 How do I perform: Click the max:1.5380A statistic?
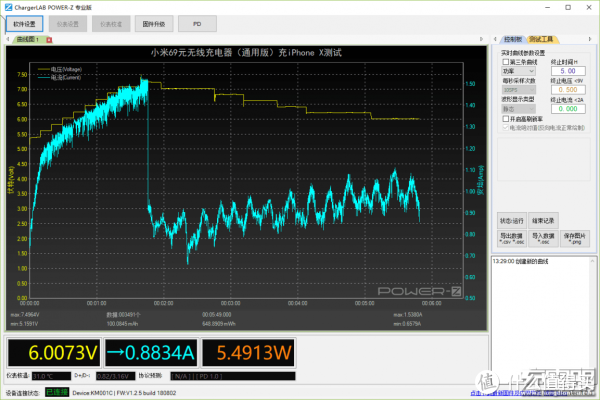408,315
